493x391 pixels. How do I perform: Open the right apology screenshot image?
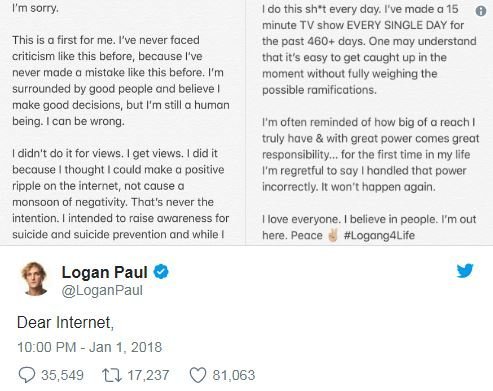pyautogui.click(x=369, y=122)
